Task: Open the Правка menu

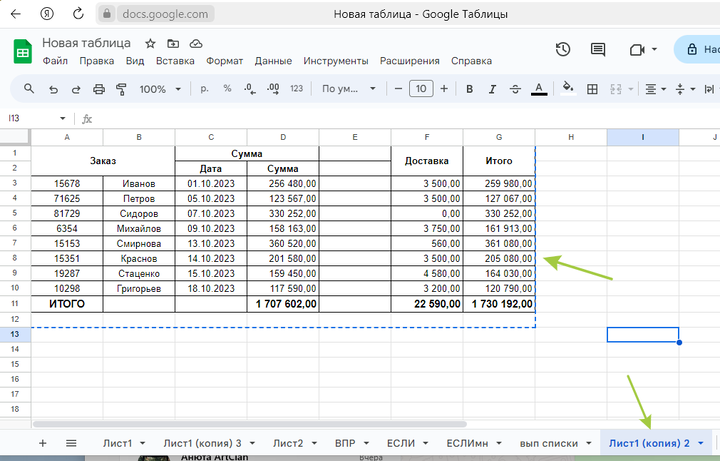Action: pyautogui.click(x=96, y=61)
